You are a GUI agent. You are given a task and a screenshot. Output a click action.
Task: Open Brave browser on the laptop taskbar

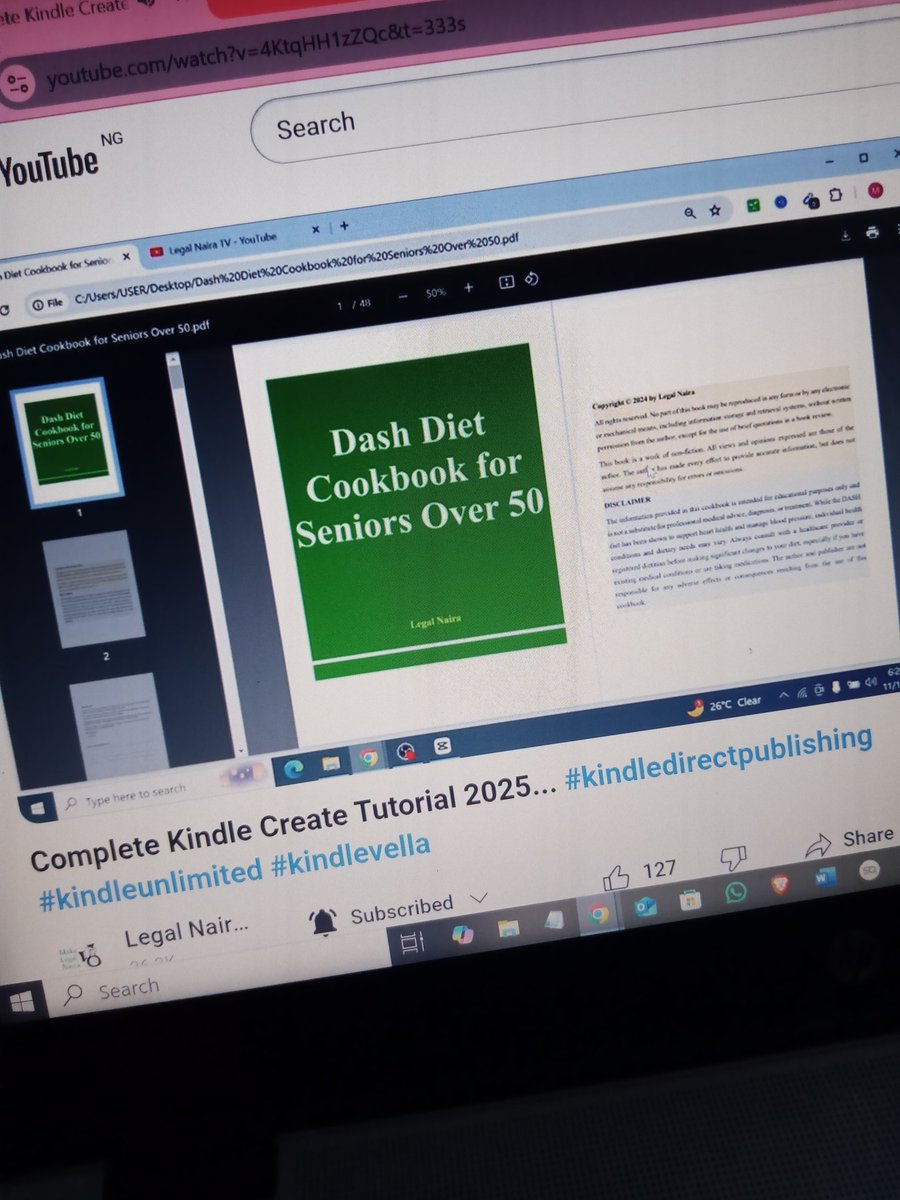pyautogui.click(x=781, y=885)
